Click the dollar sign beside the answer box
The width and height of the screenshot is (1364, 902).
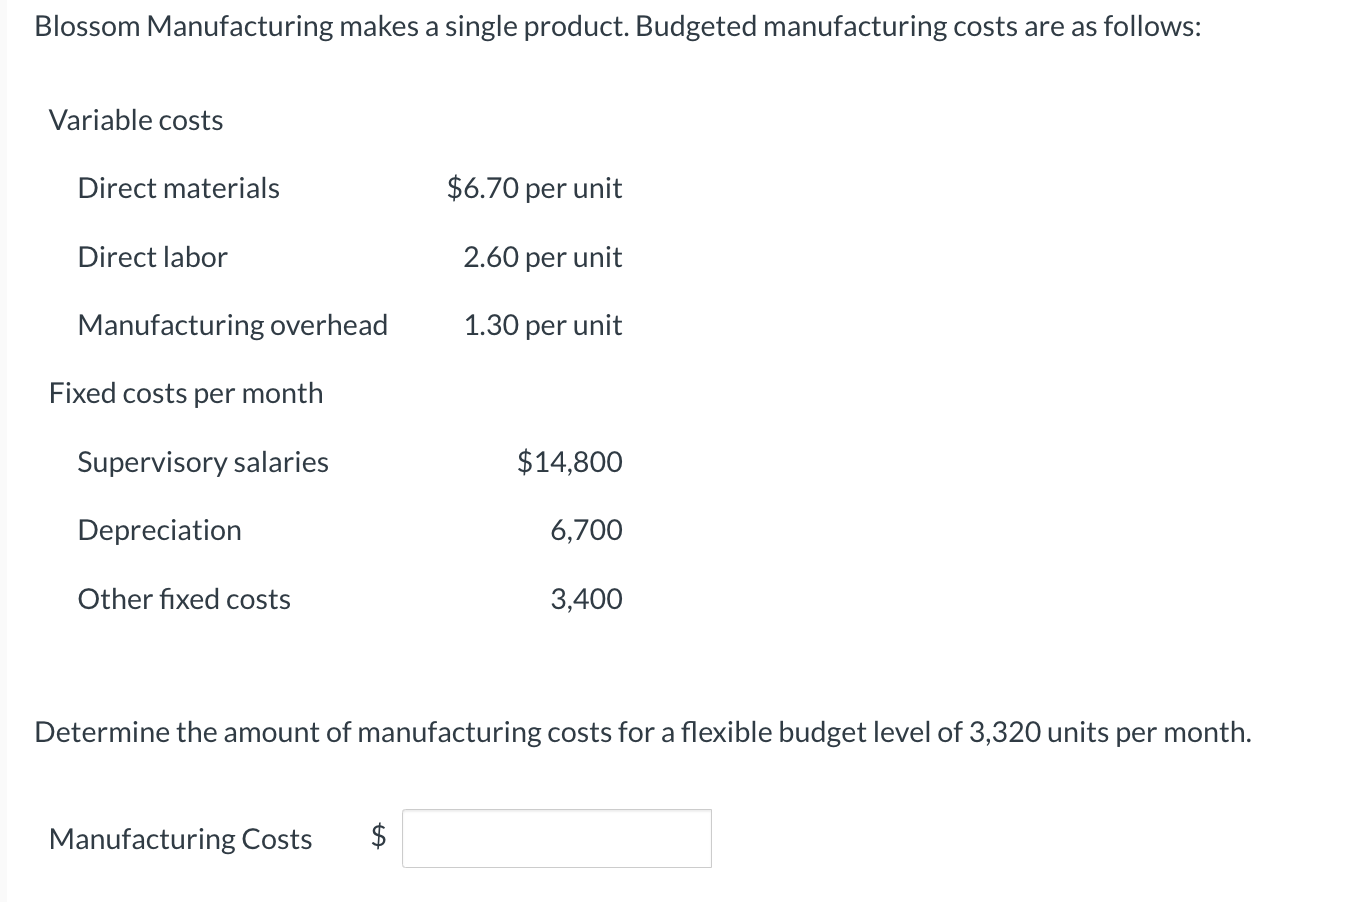pyautogui.click(x=376, y=838)
